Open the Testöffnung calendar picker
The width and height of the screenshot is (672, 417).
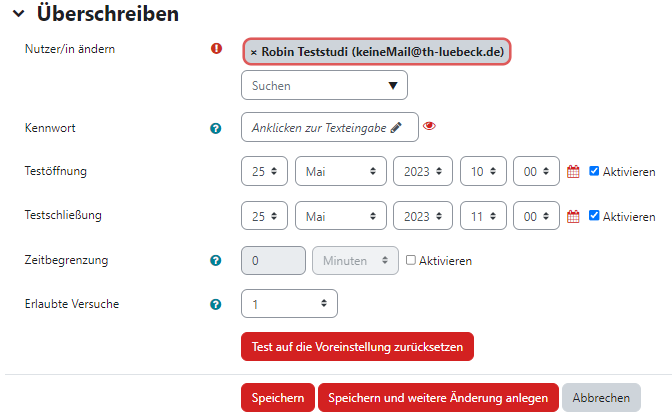tap(573, 171)
